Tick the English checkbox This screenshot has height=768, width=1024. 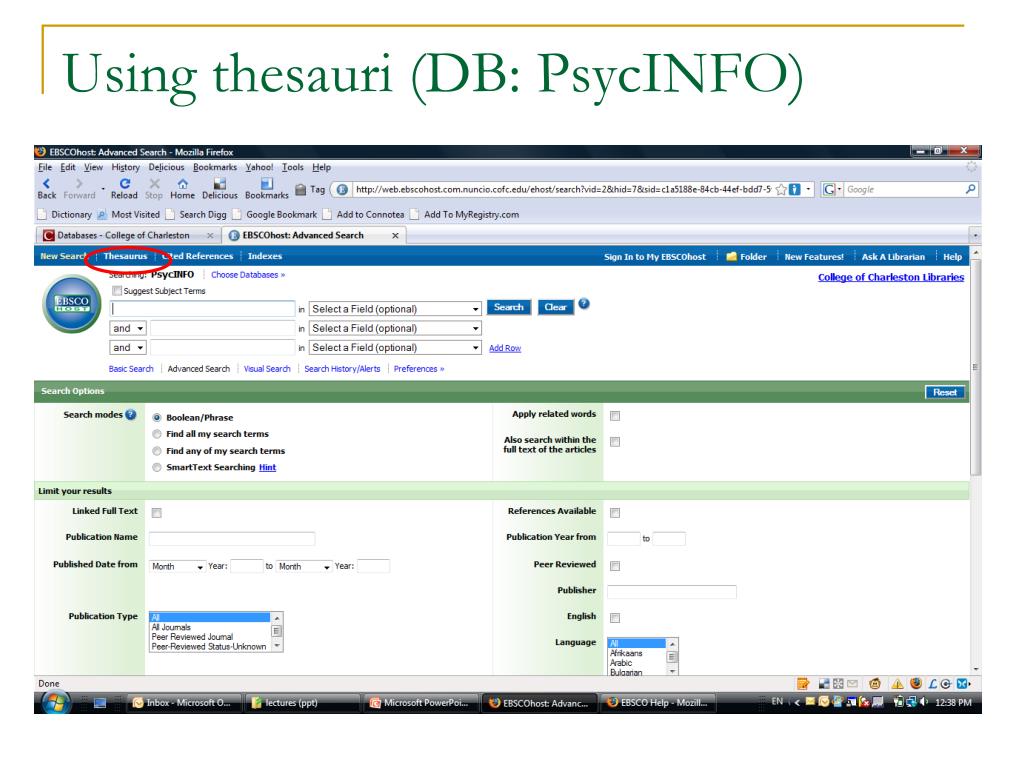(x=615, y=618)
